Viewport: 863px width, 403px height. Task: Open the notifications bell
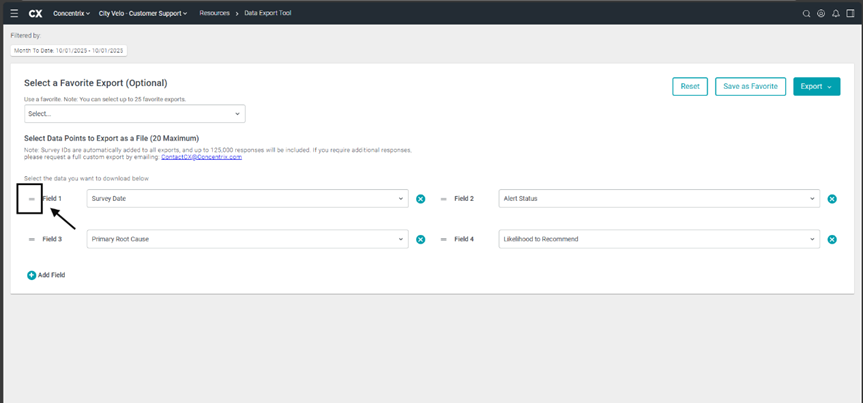click(x=835, y=13)
